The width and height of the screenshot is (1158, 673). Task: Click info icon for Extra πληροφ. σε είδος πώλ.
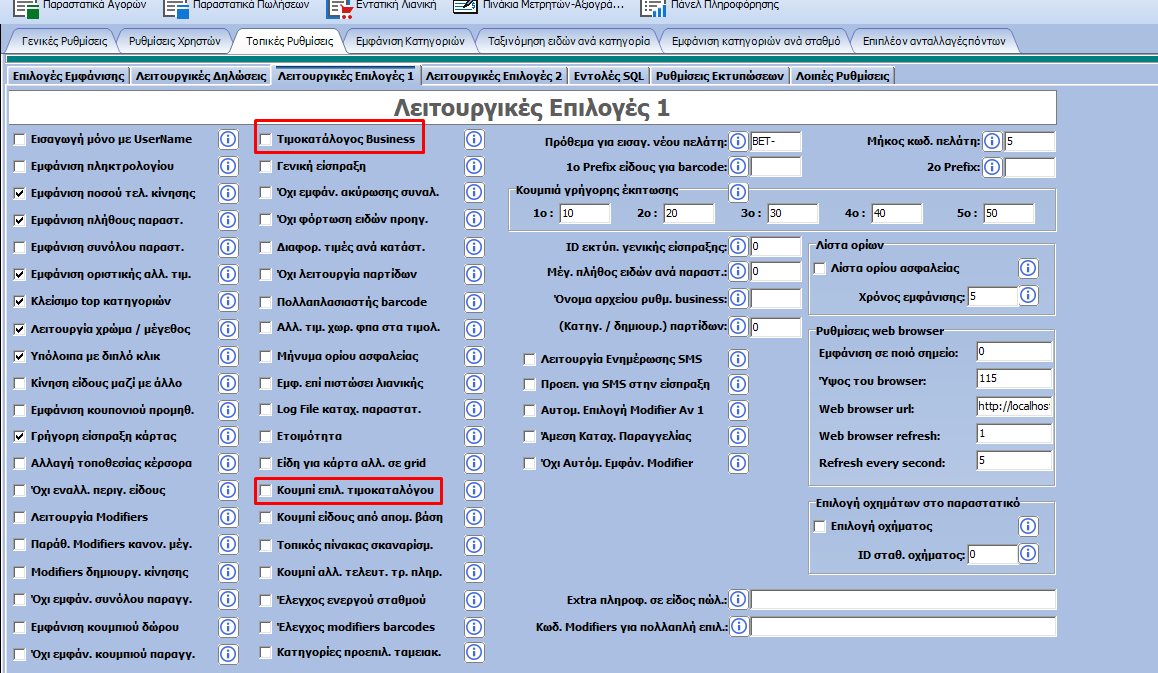[x=738, y=599]
